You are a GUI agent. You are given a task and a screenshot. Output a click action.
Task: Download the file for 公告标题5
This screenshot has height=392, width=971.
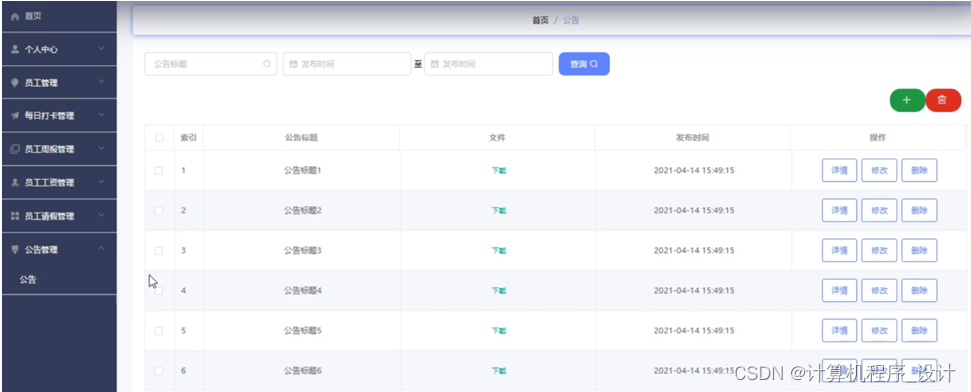[499, 331]
